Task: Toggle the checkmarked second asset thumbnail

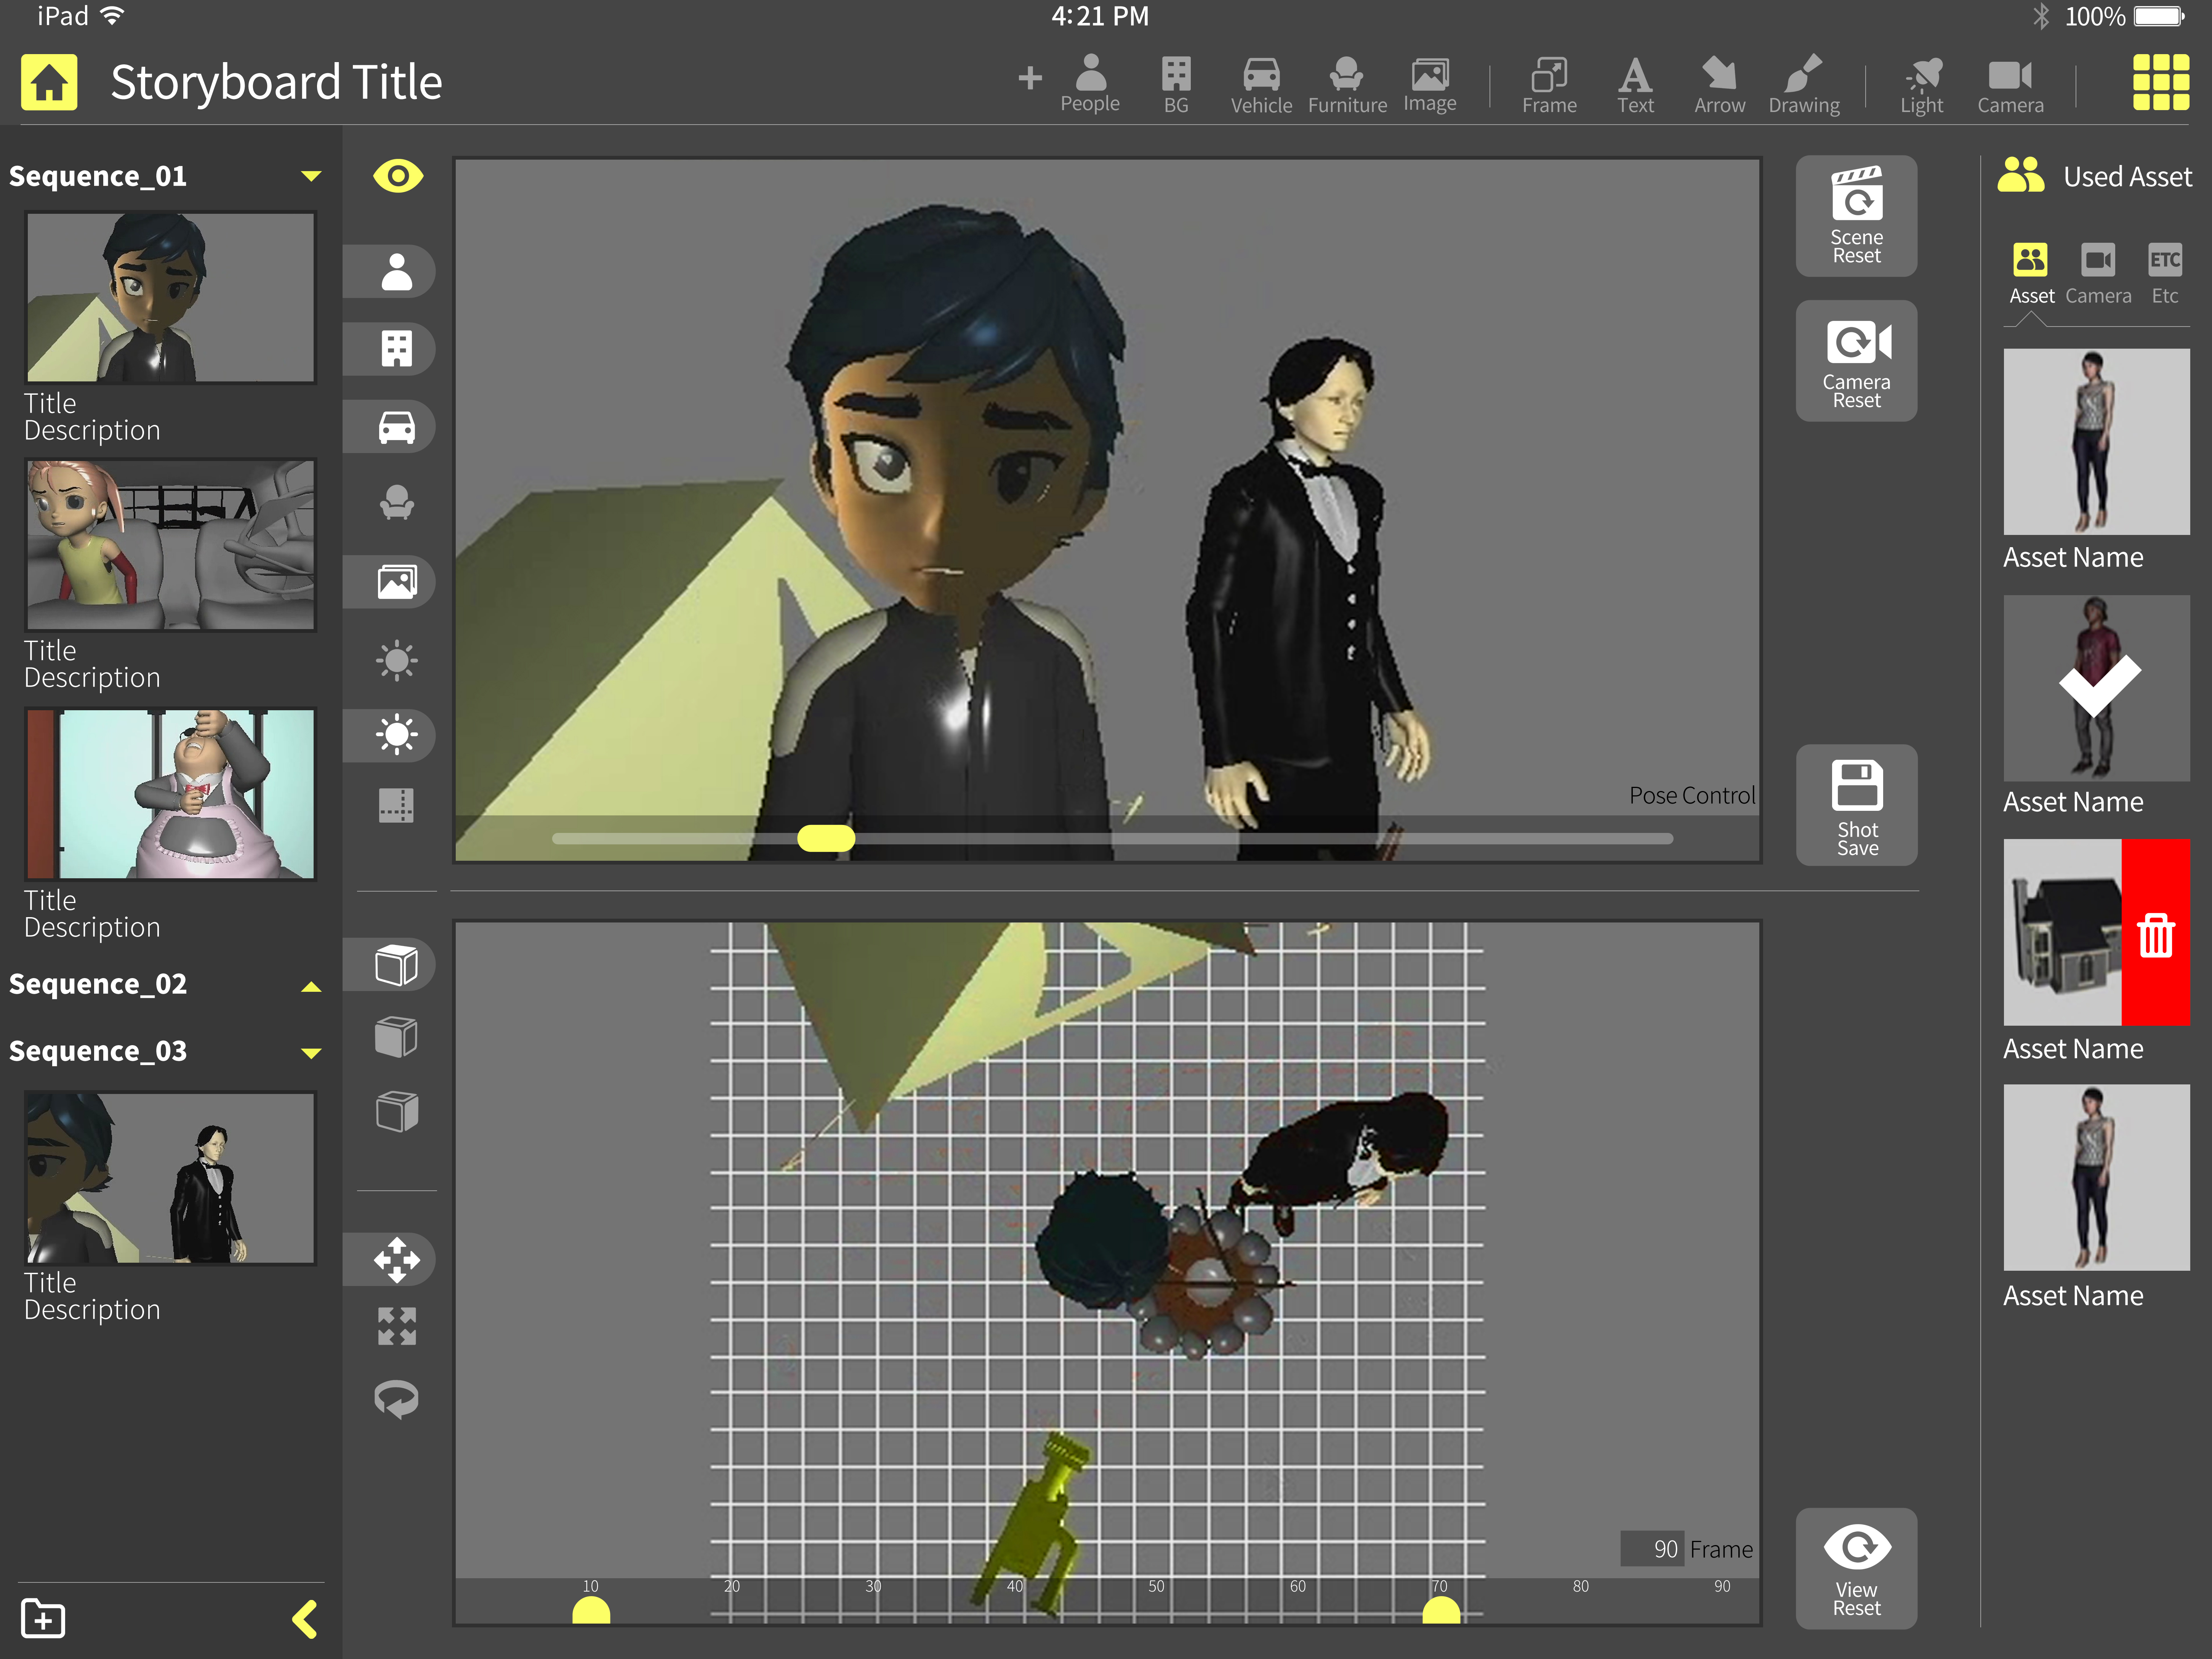Action: coord(2096,688)
